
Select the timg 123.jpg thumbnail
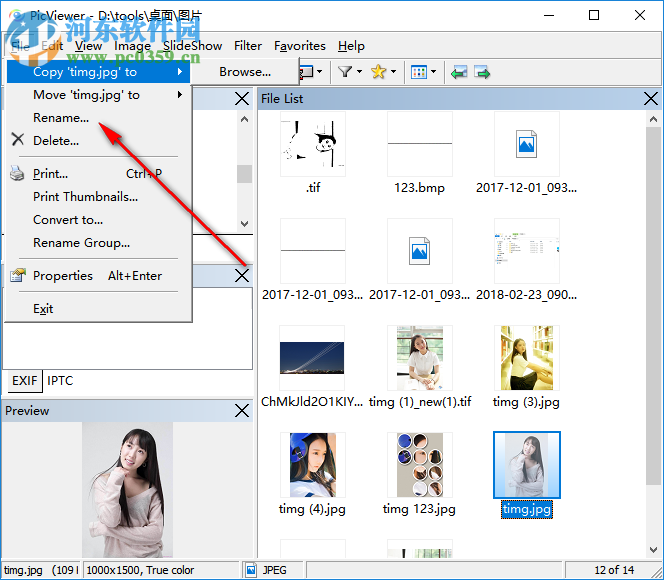[420, 465]
